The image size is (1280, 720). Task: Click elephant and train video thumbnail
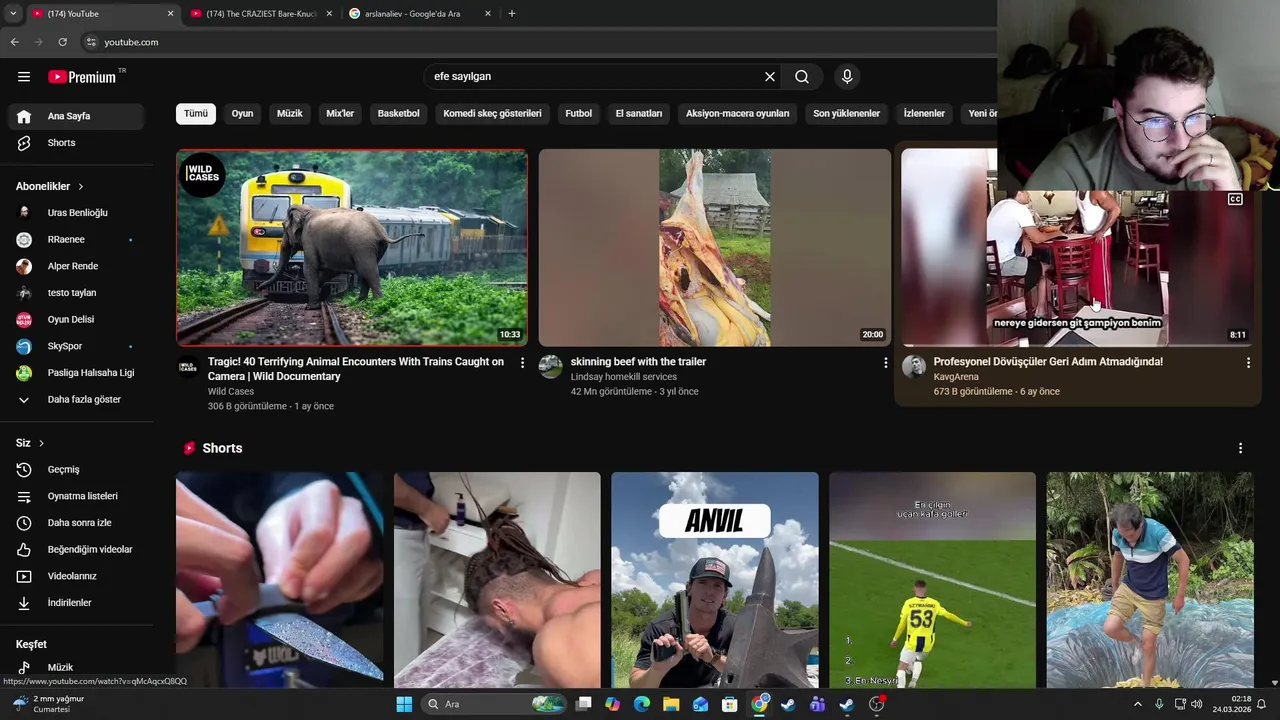click(352, 248)
